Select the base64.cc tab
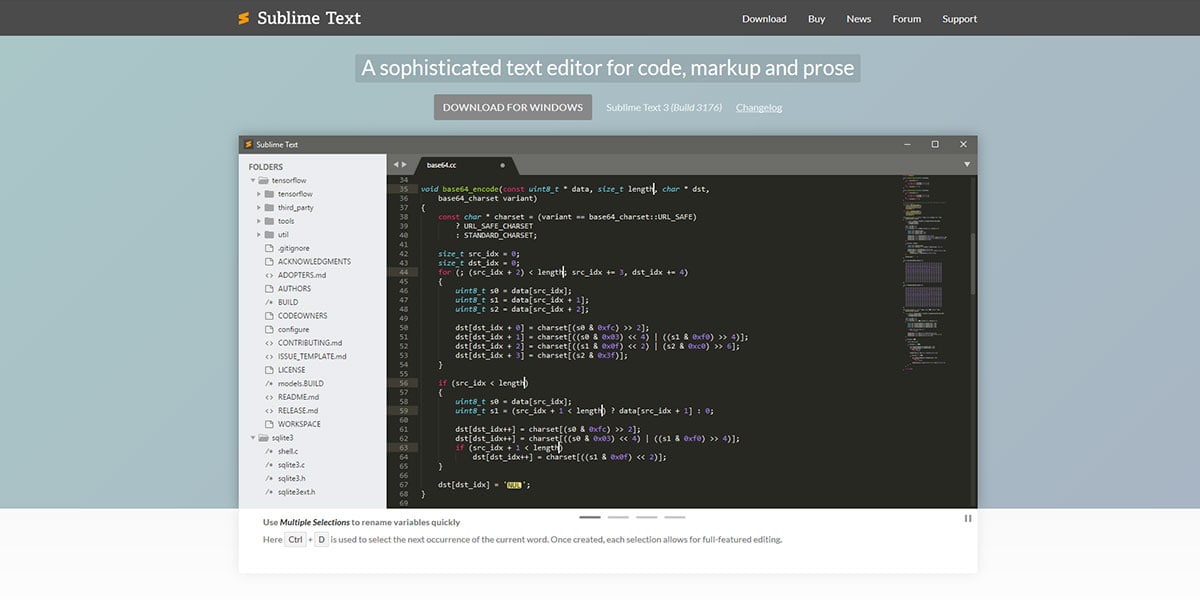Image resolution: width=1200 pixels, height=600 pixels. (442, 164)
